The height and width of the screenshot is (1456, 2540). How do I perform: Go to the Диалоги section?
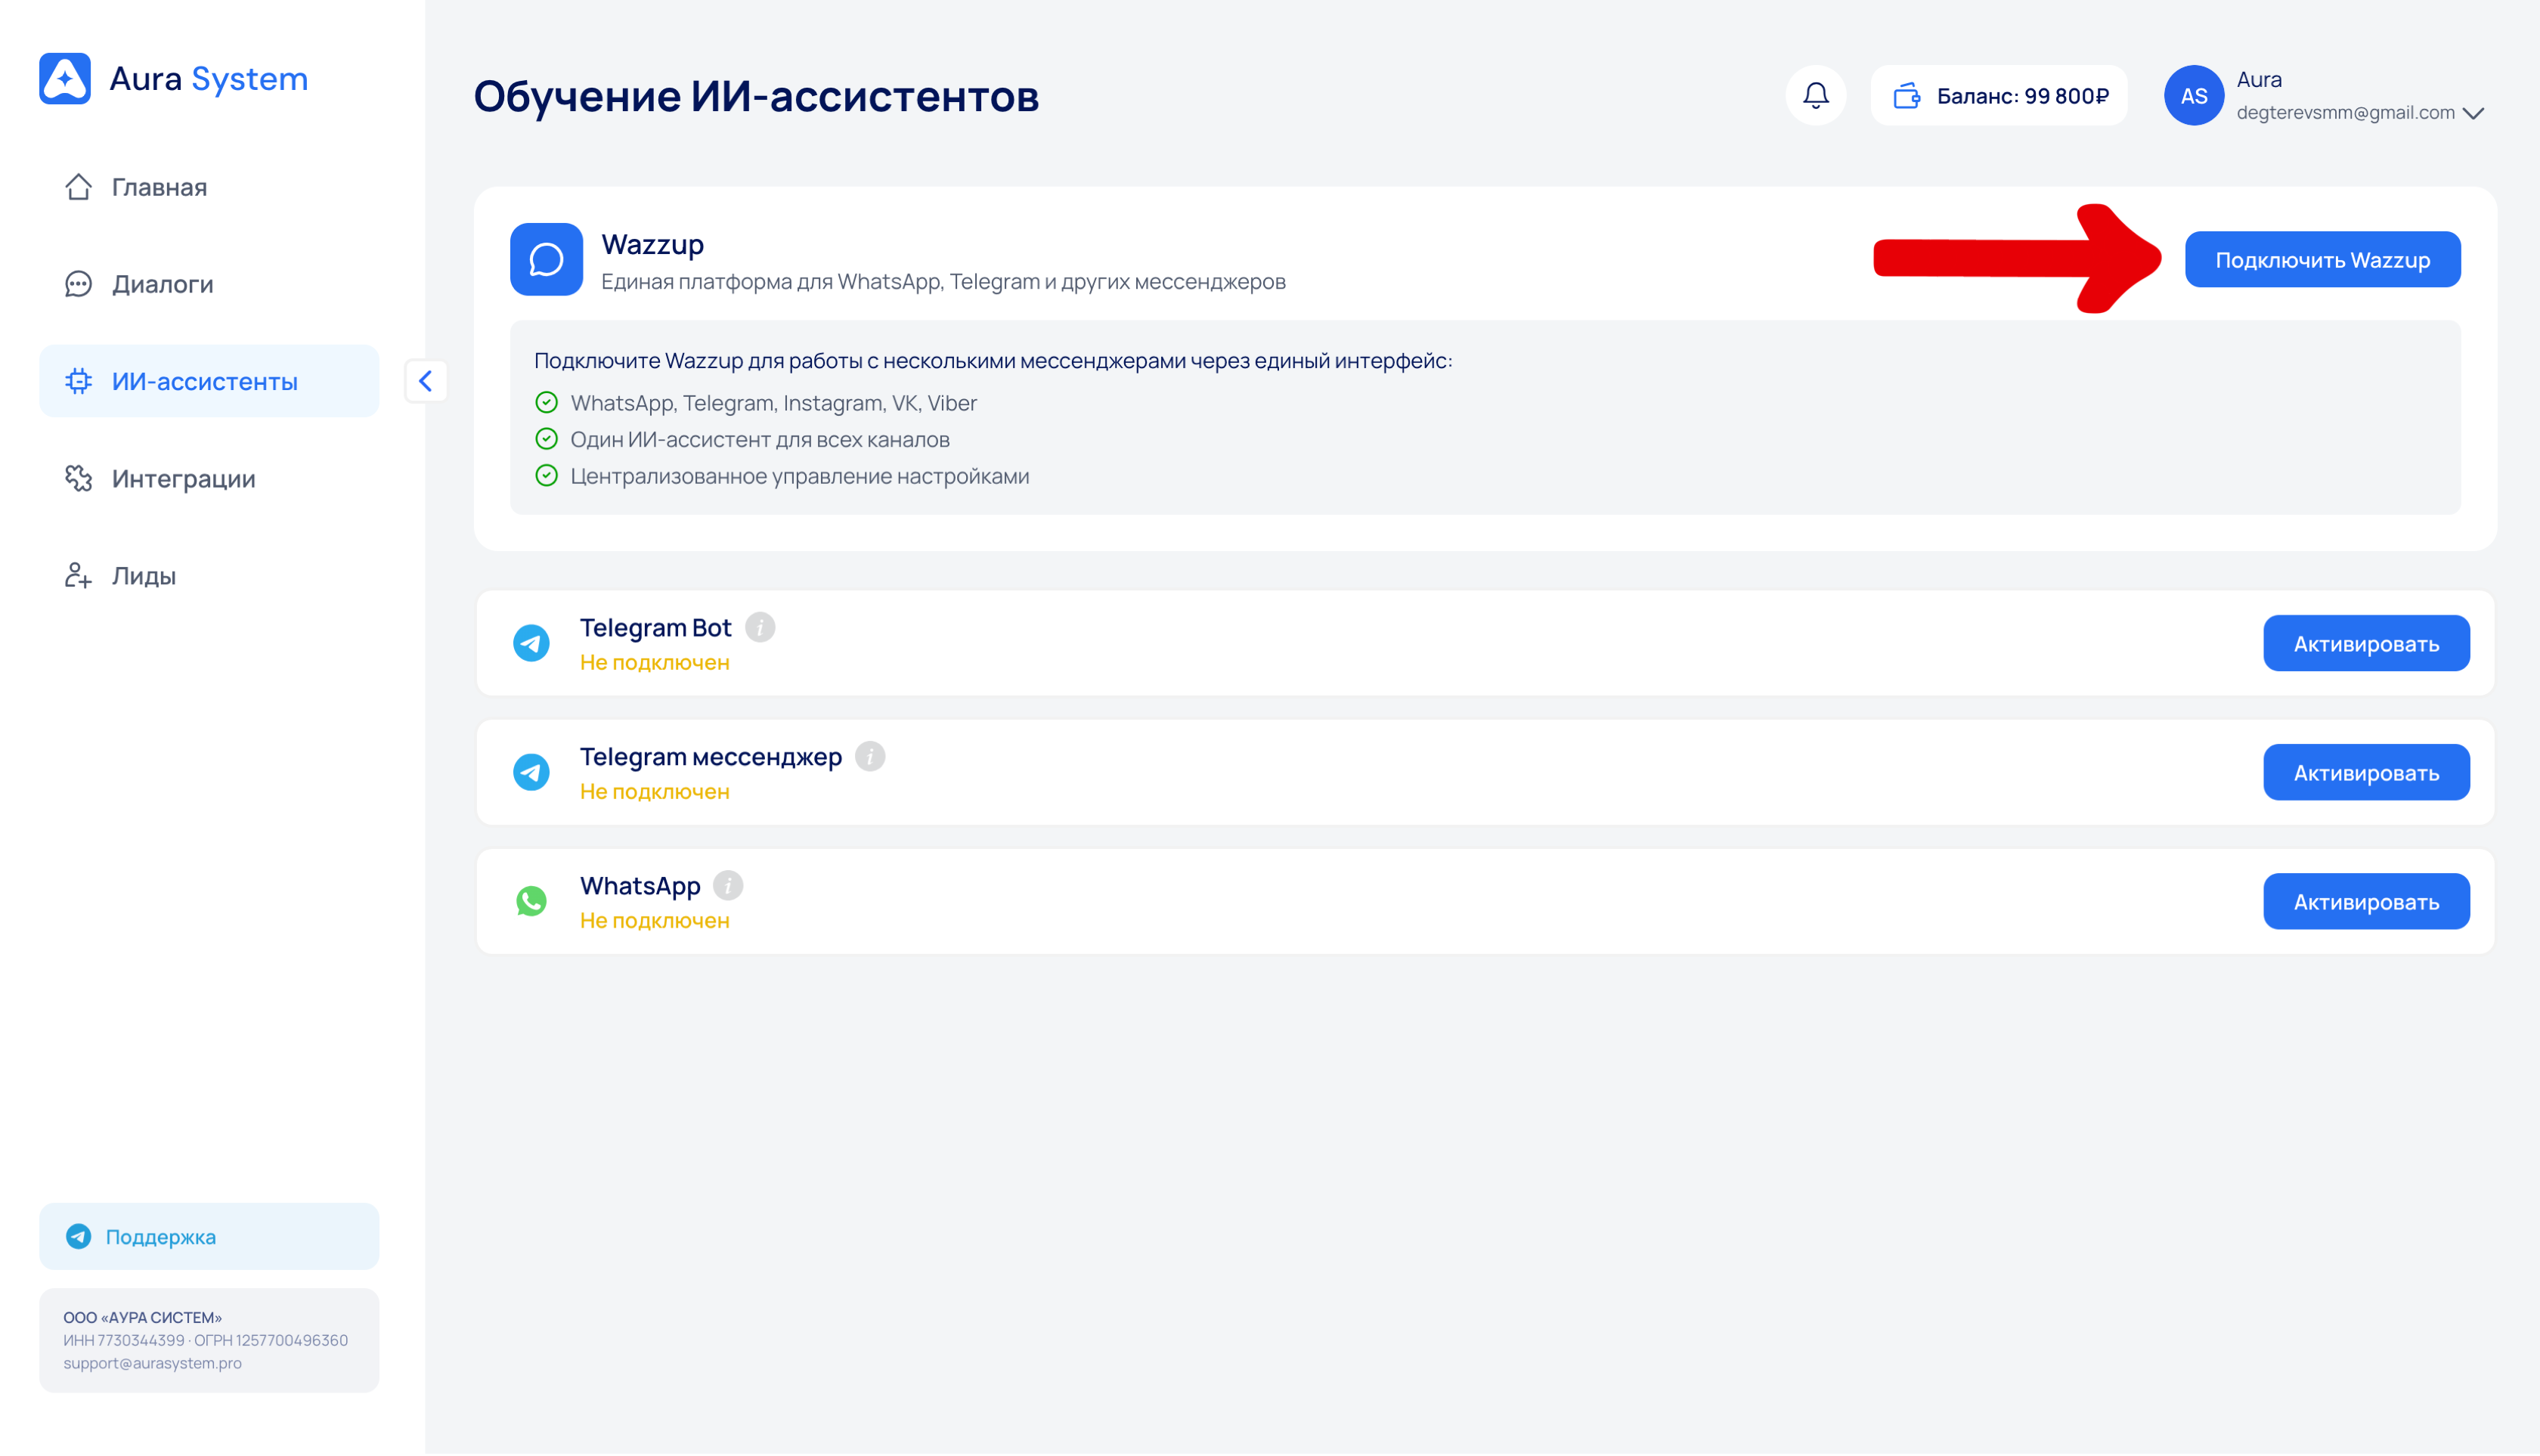(163, 284)
